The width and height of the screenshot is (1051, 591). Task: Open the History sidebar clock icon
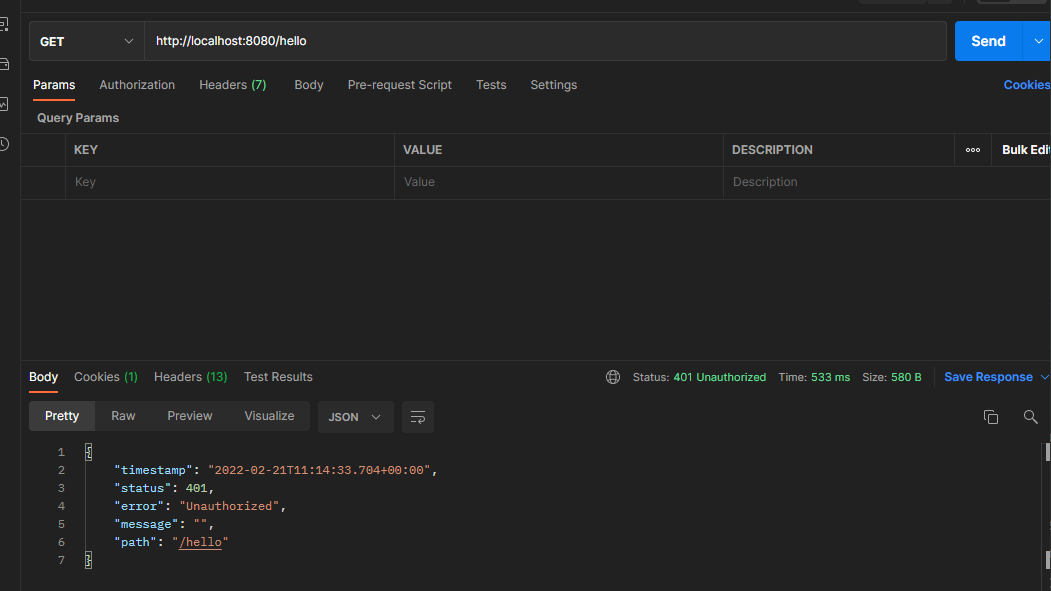click(4, 144)
